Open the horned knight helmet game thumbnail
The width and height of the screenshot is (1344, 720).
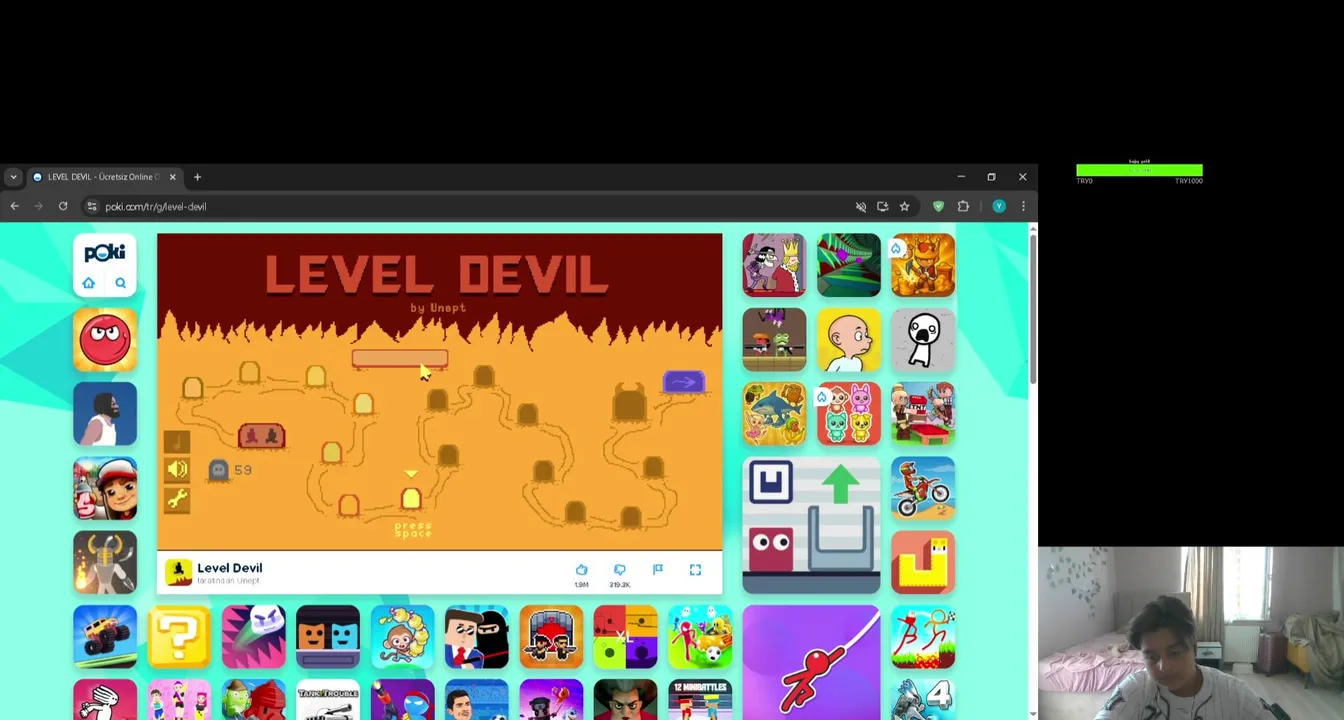(105, 563)
